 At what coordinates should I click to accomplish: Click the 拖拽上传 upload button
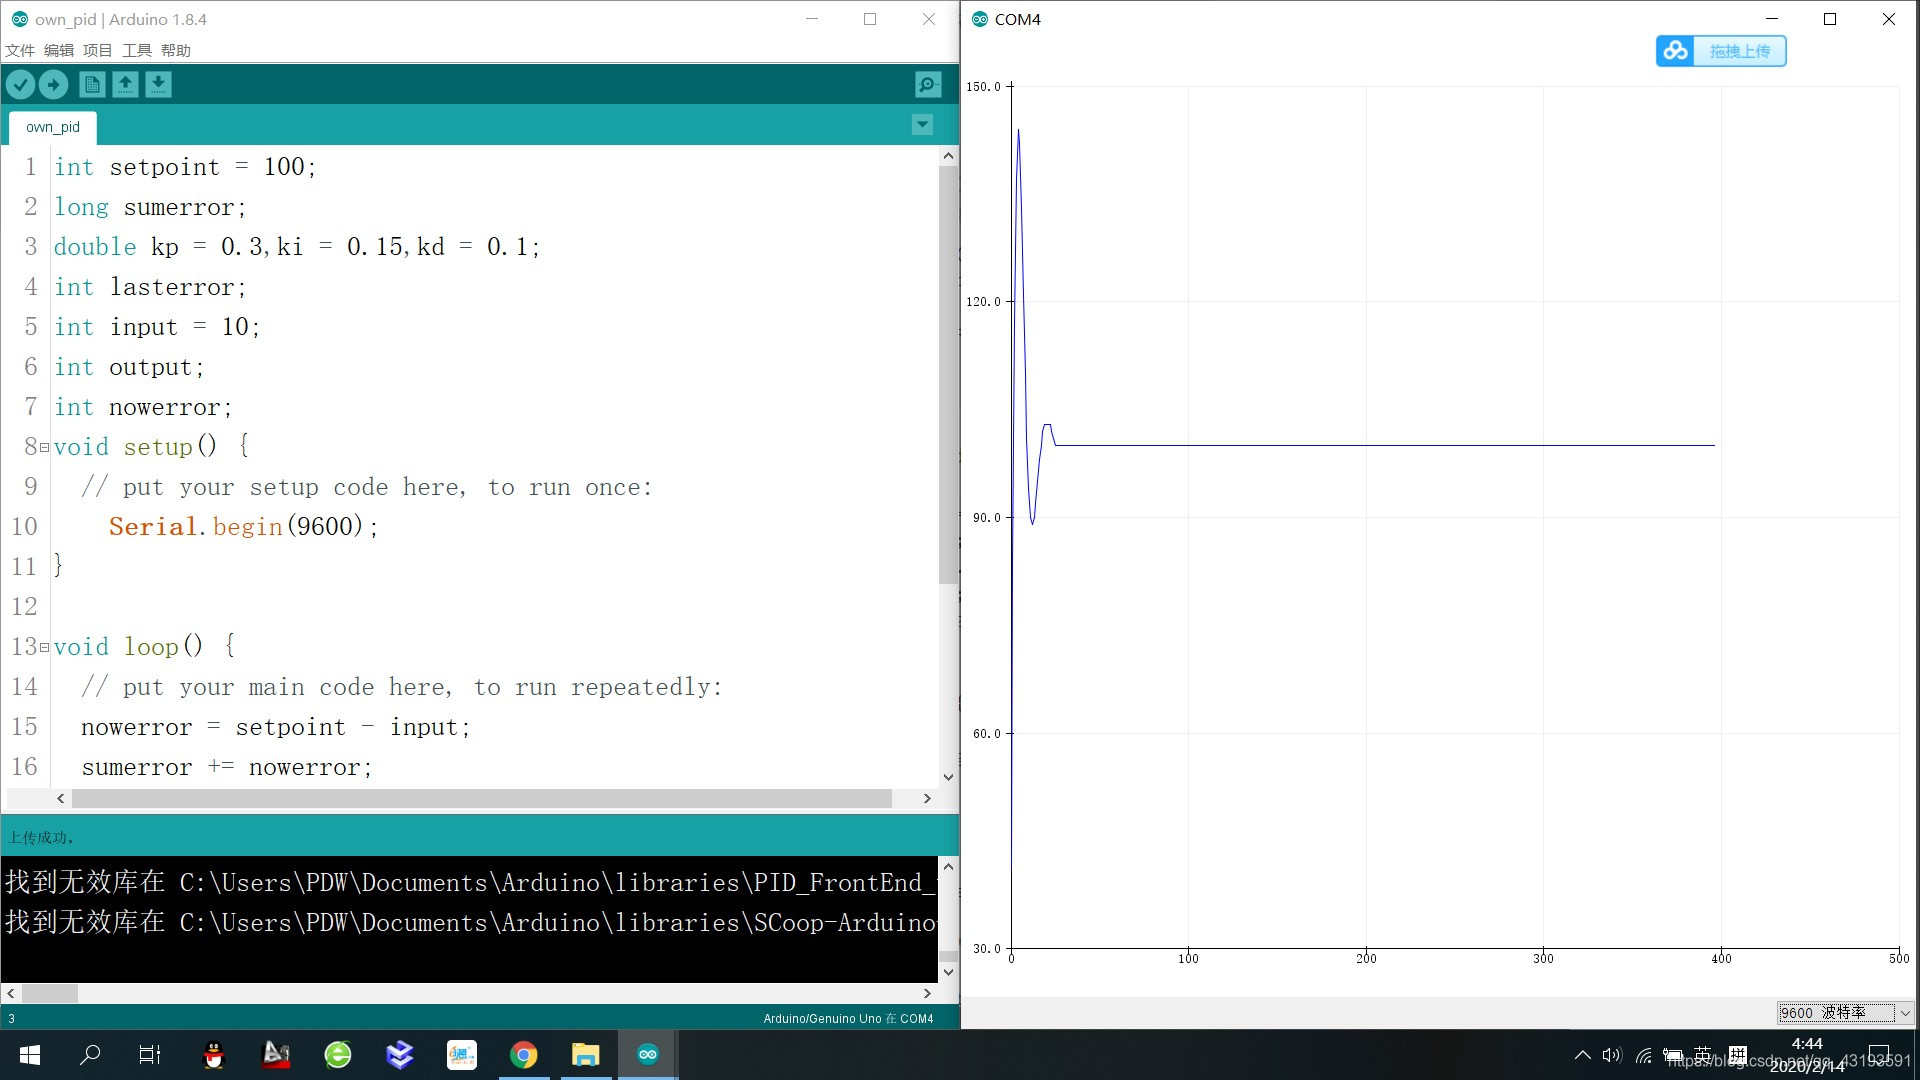(x=1742, y=50)
